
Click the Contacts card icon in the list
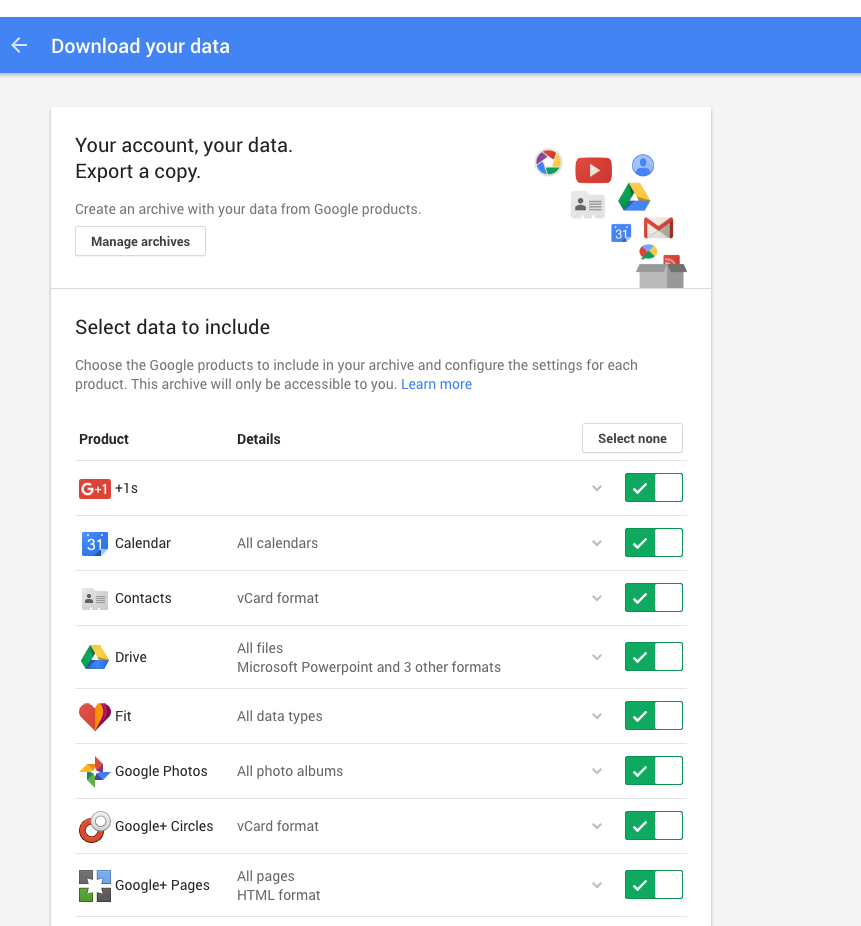(x=94, y=599)
